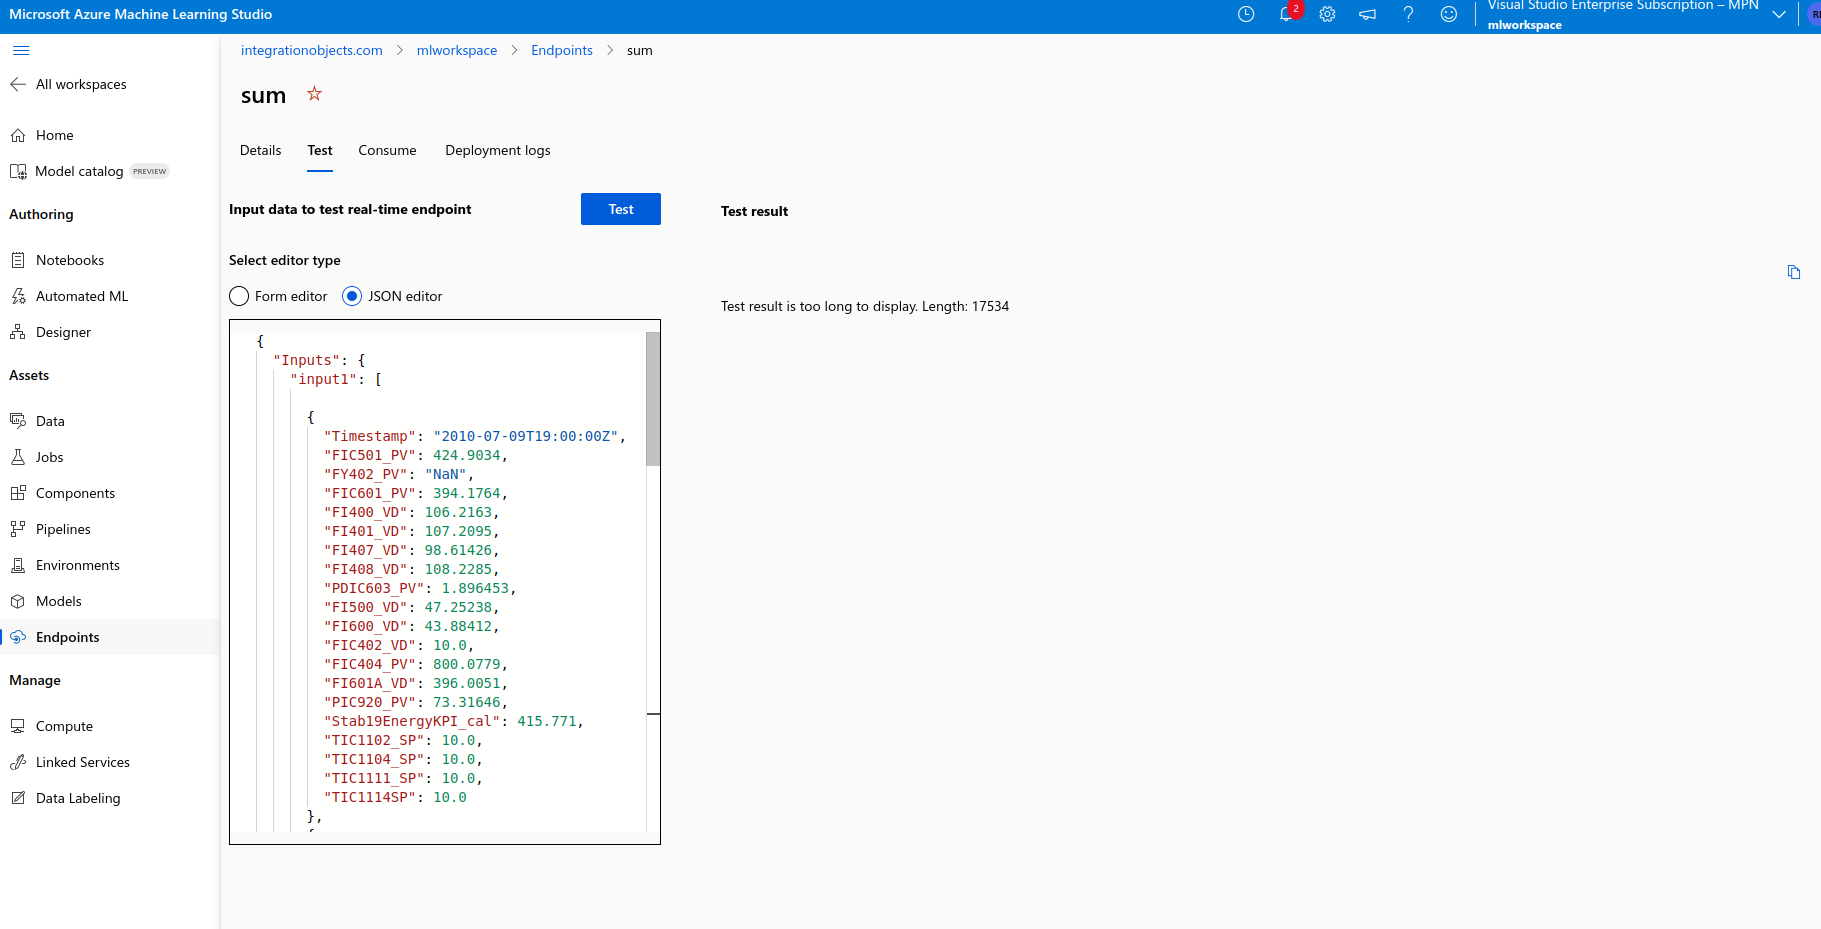Open Data Labeling

click(76, 797)
